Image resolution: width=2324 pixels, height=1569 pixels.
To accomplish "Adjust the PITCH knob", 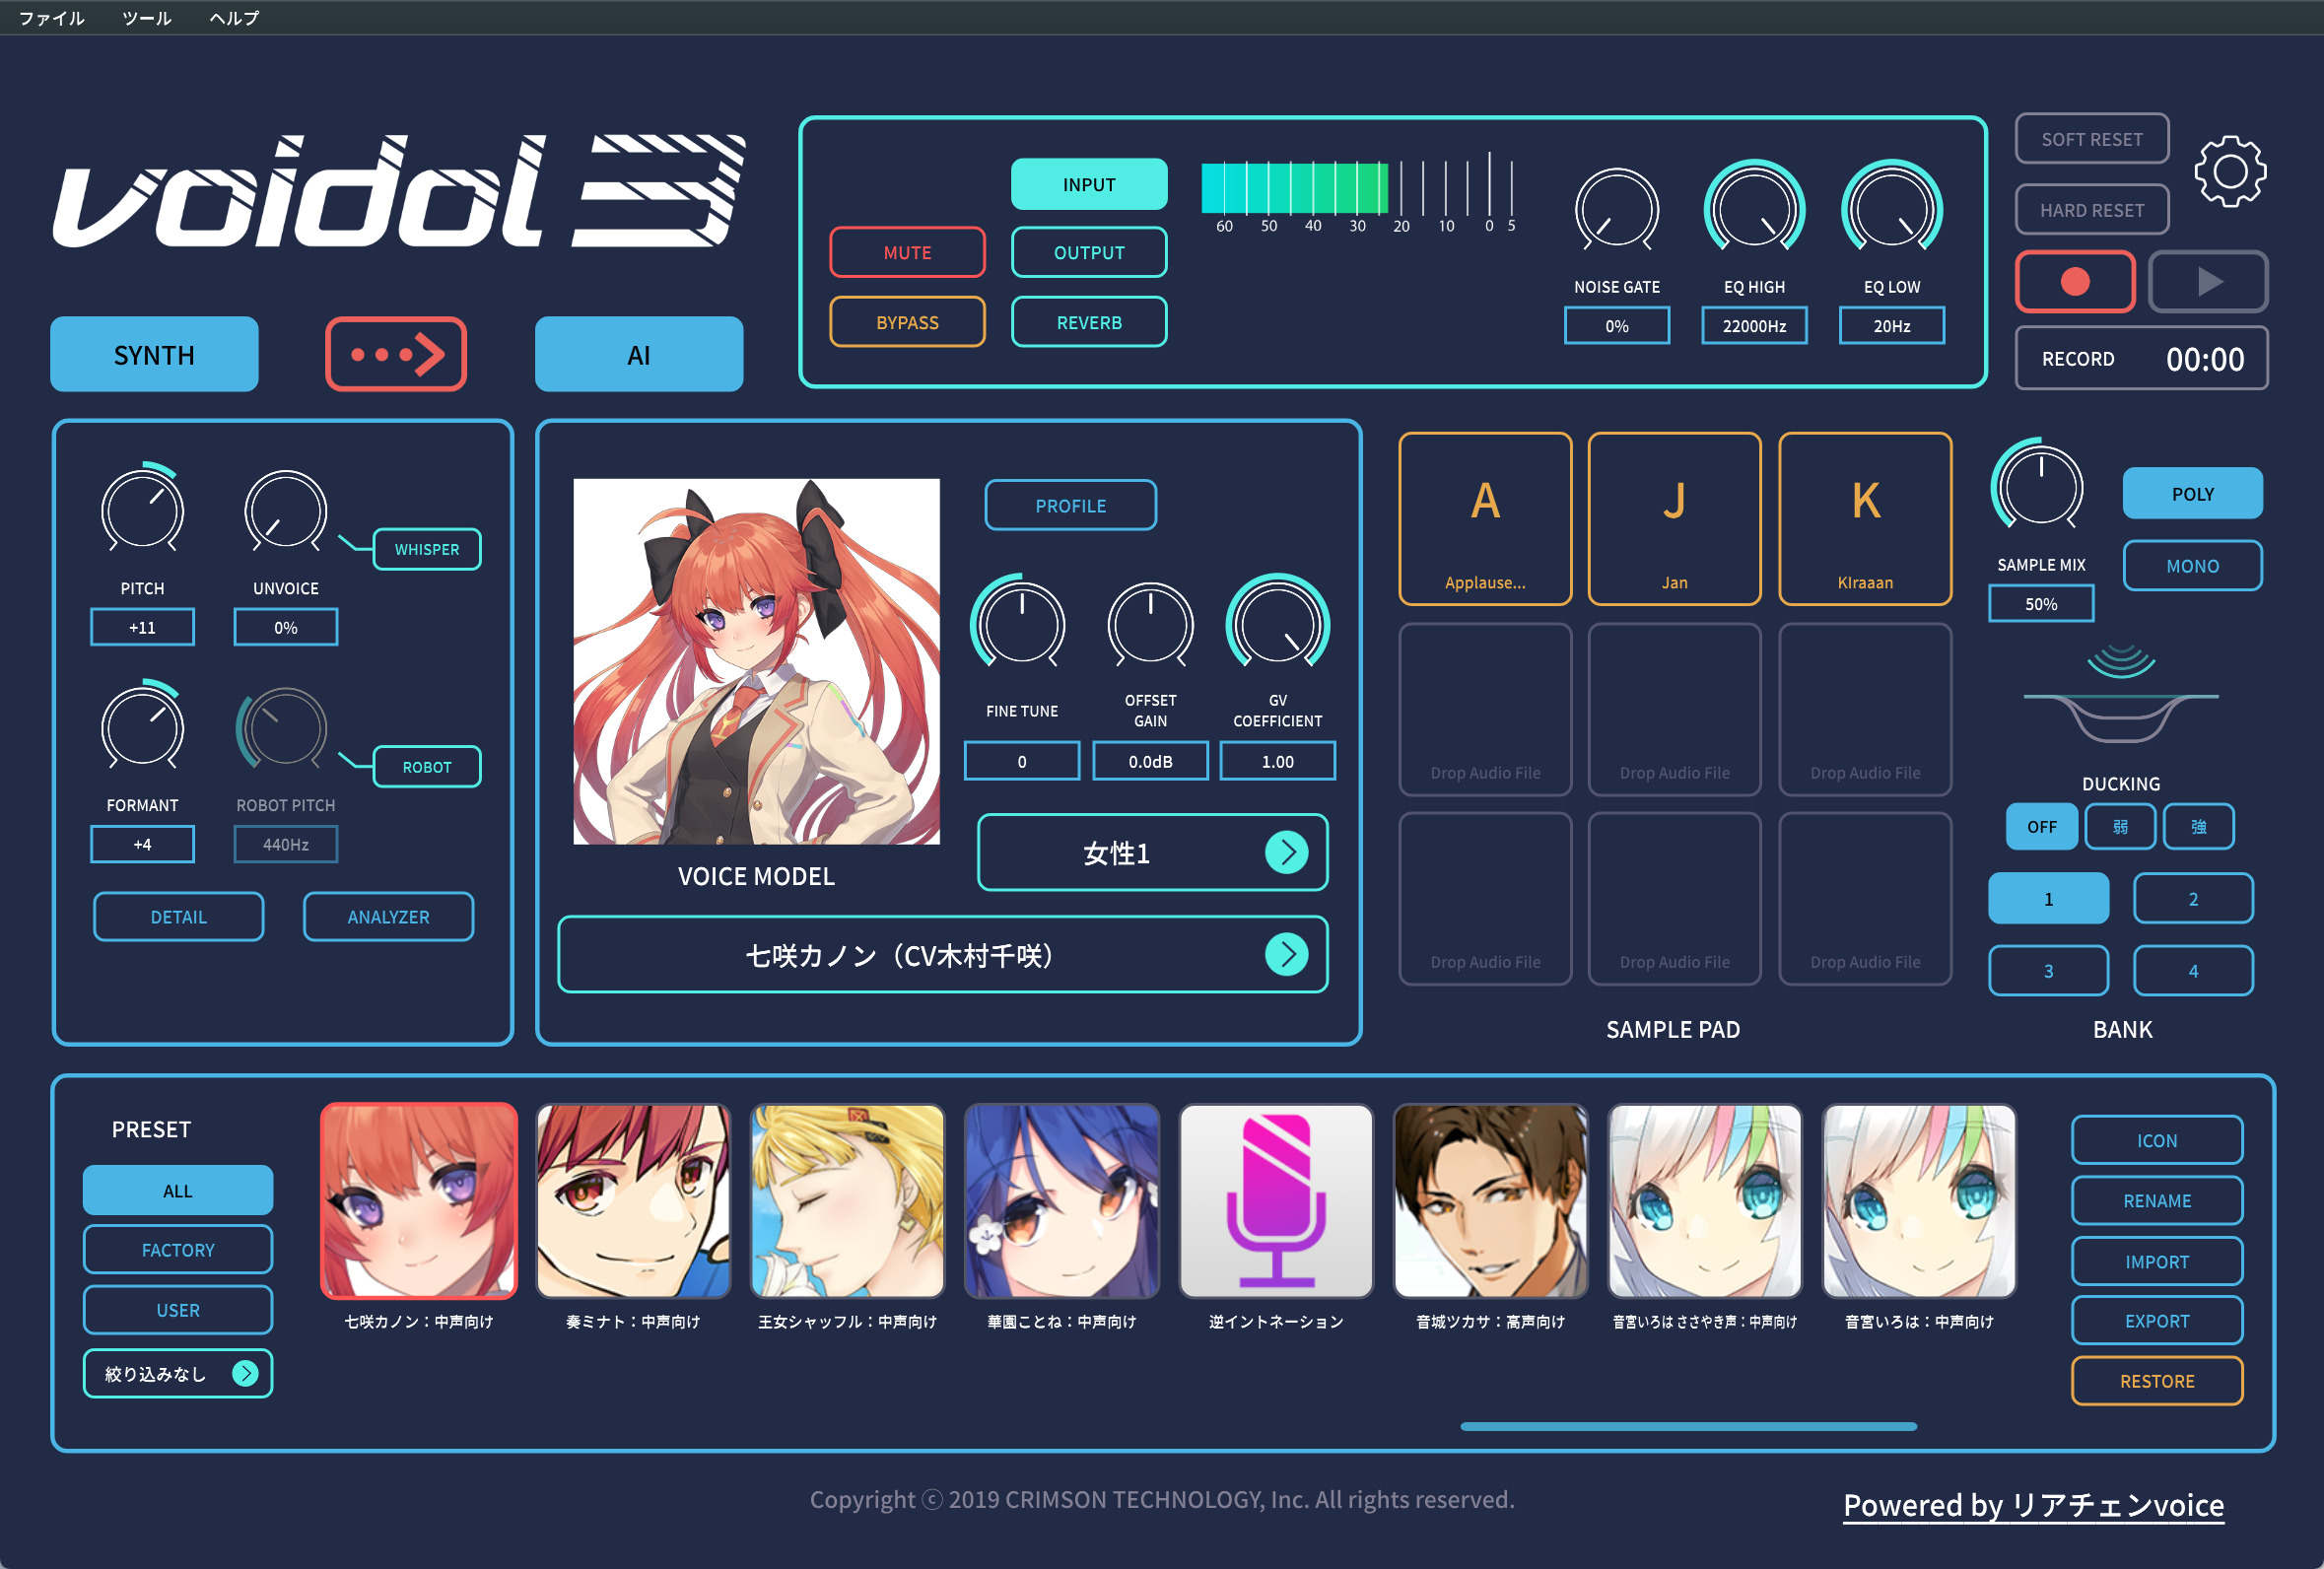I will 143,509.
